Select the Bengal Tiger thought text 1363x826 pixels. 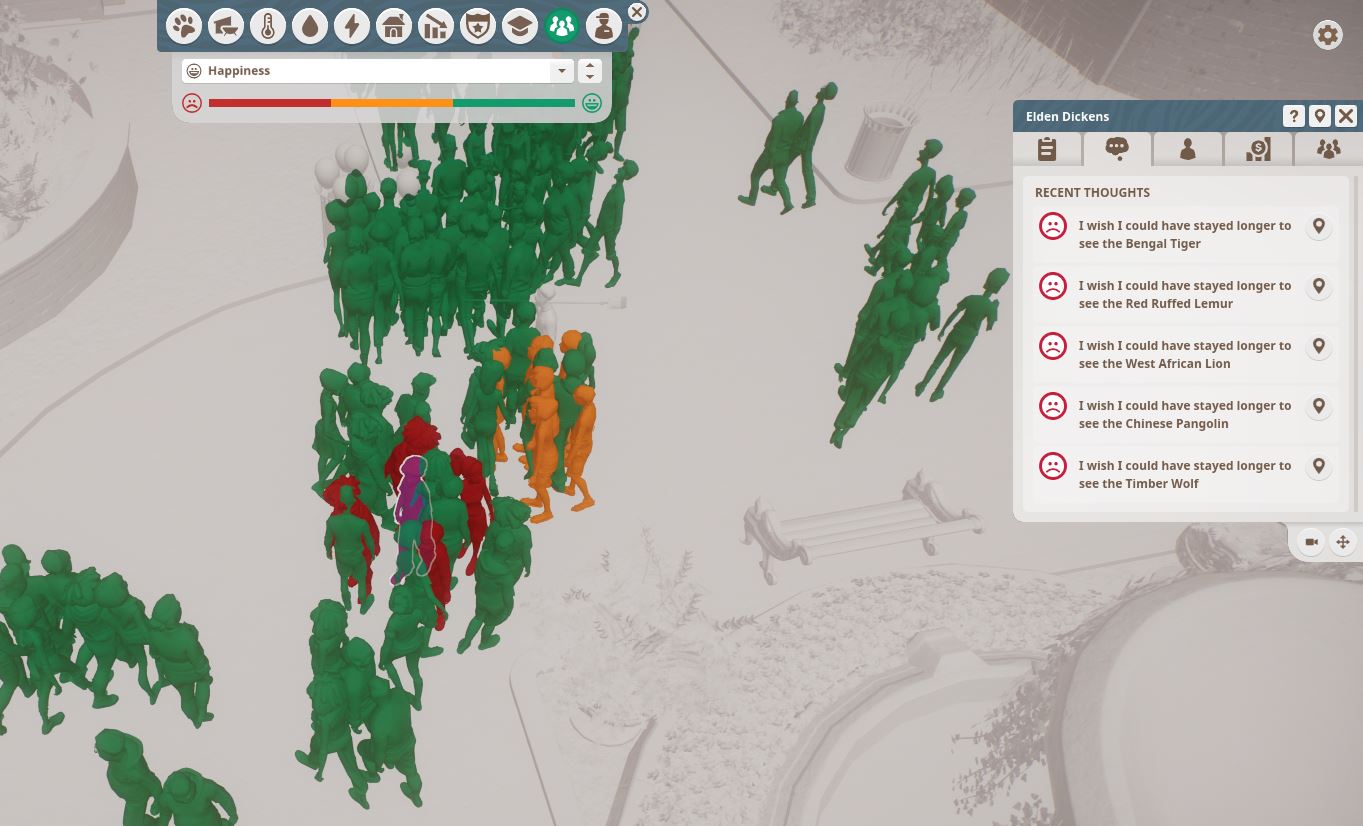1185,234
